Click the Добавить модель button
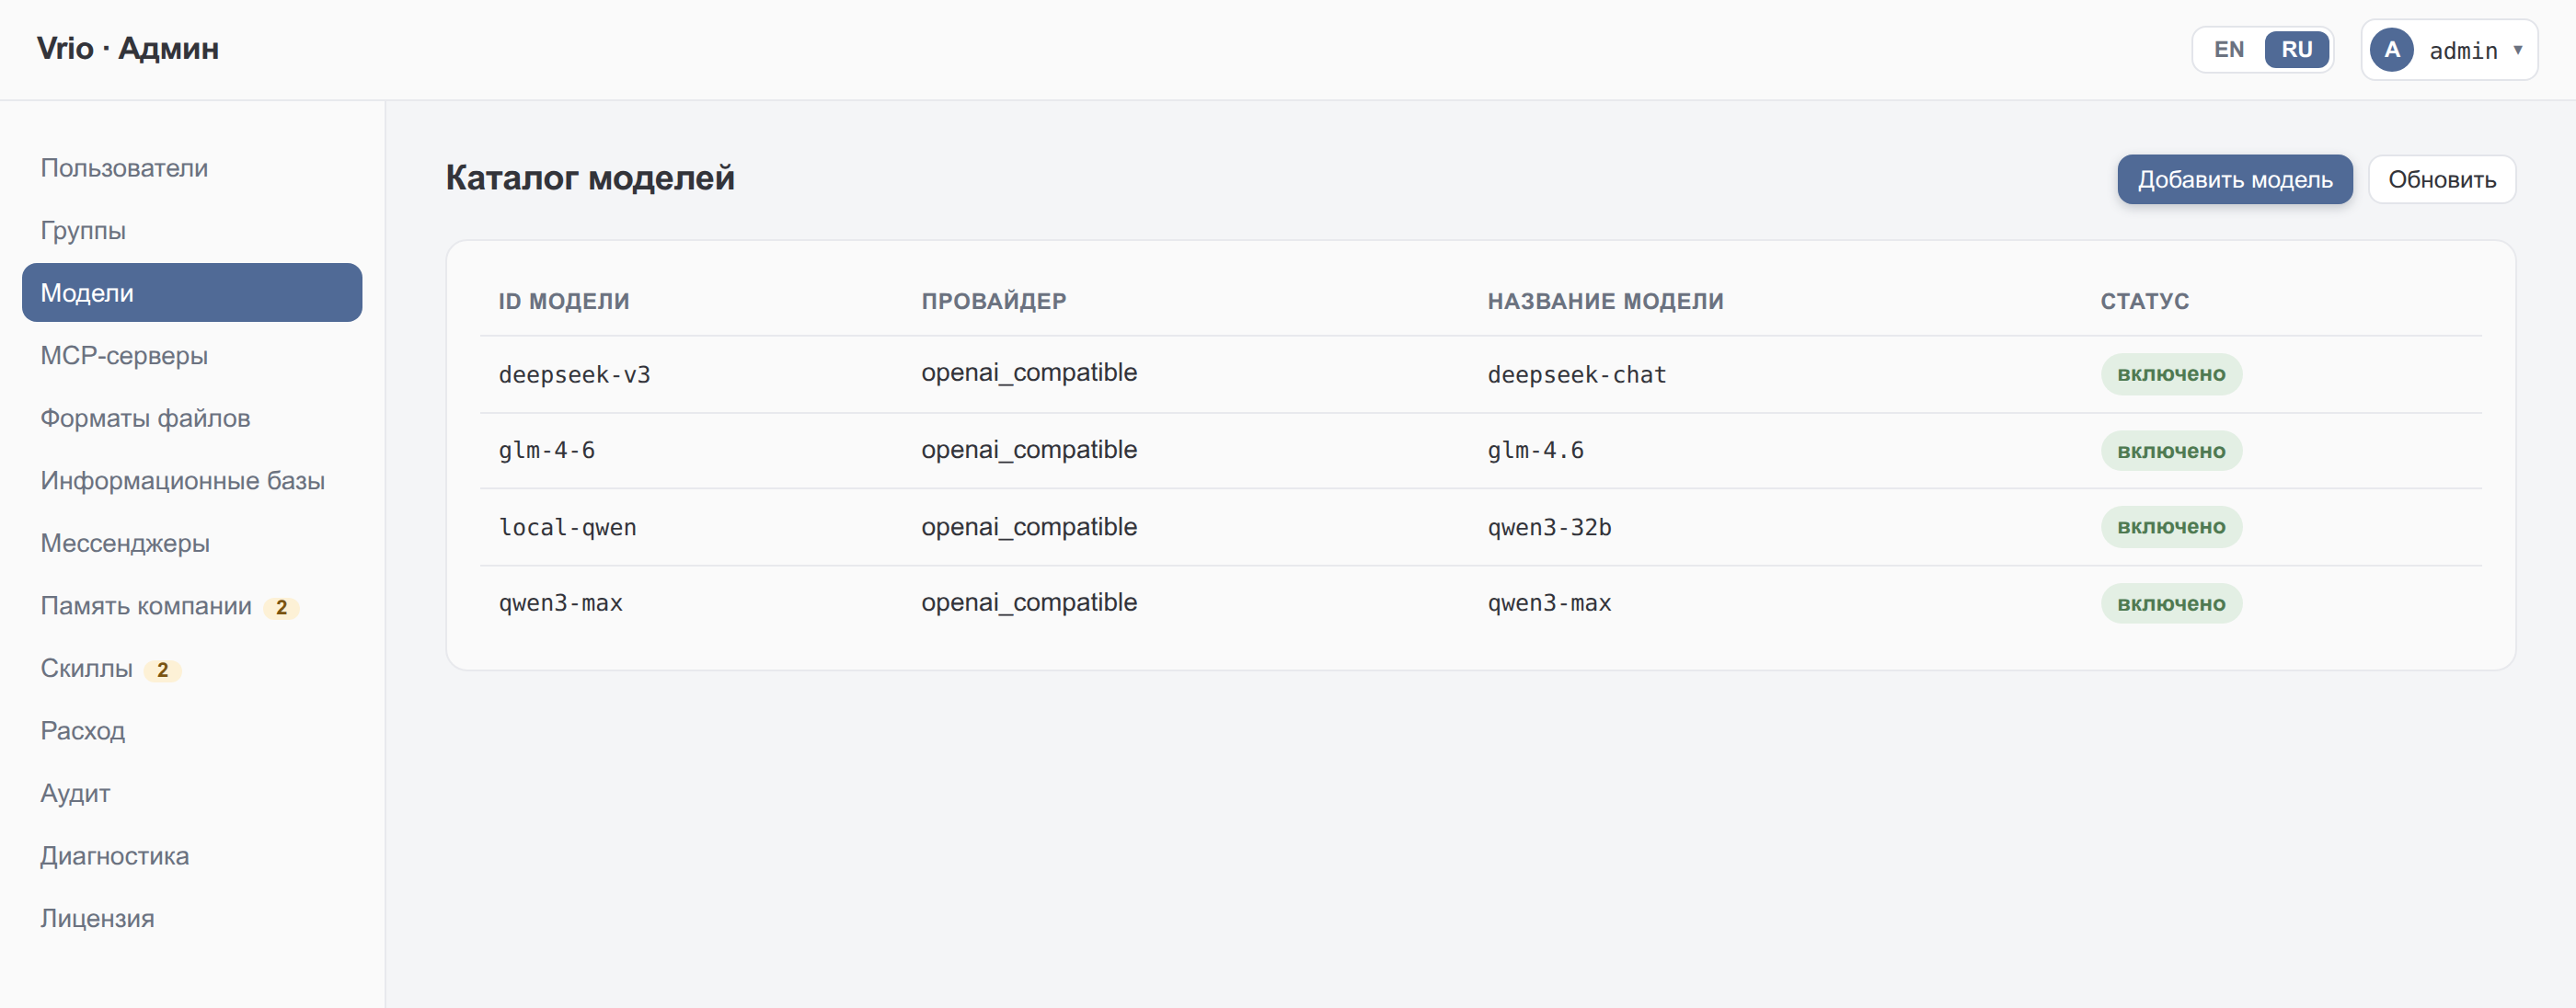2576x1008 pixels. point(2234,179)
